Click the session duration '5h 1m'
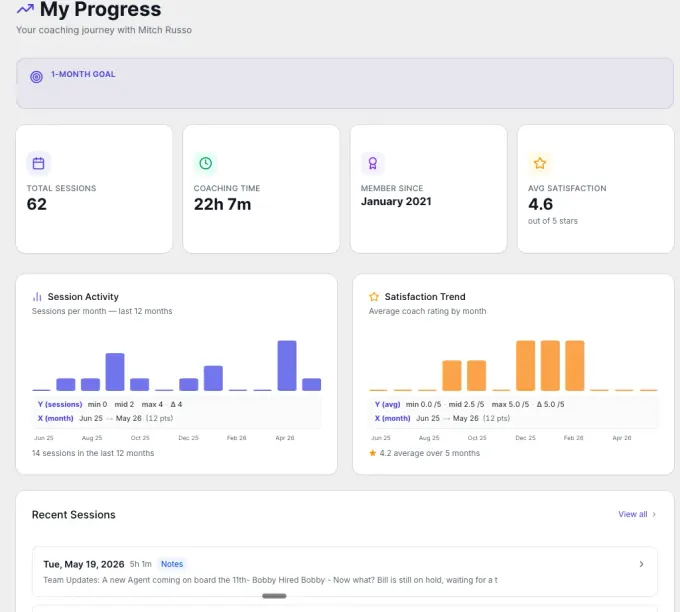 [141, 564]
